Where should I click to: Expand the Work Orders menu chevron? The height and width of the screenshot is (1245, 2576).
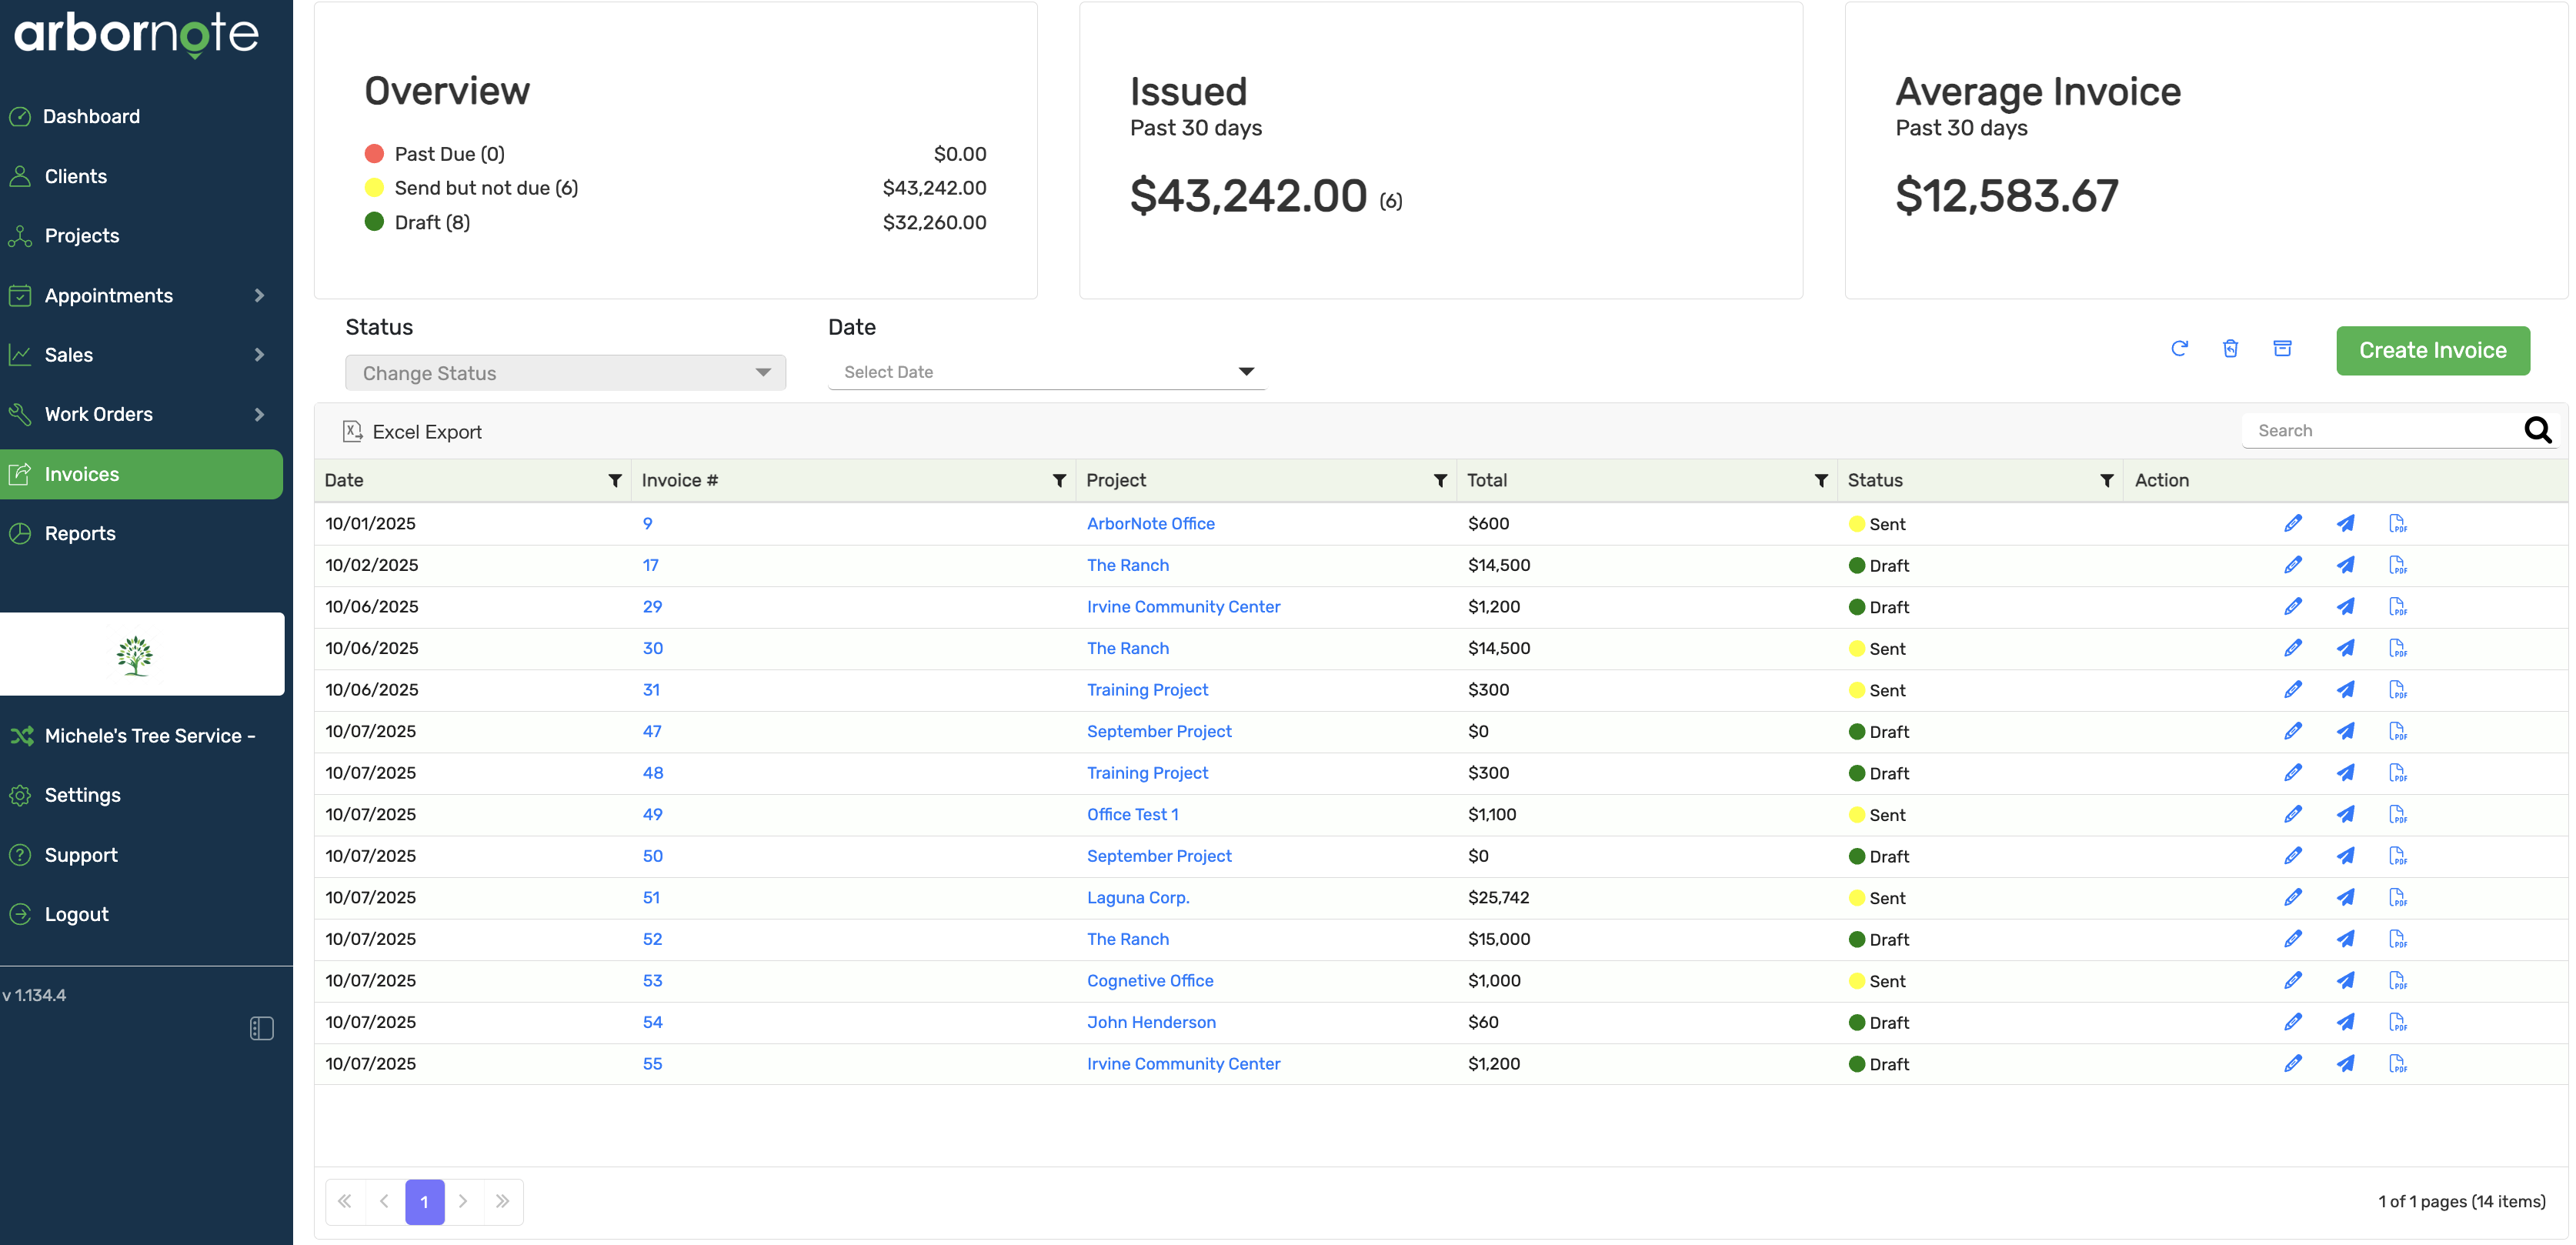259,414
